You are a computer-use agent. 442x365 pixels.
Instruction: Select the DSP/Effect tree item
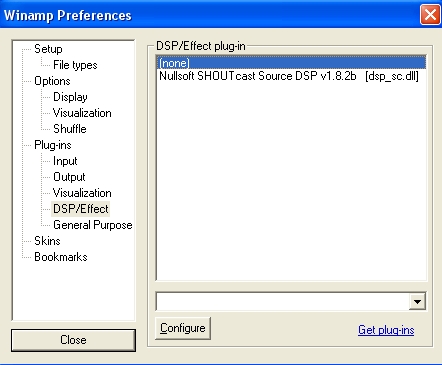[x=81, y=209]
